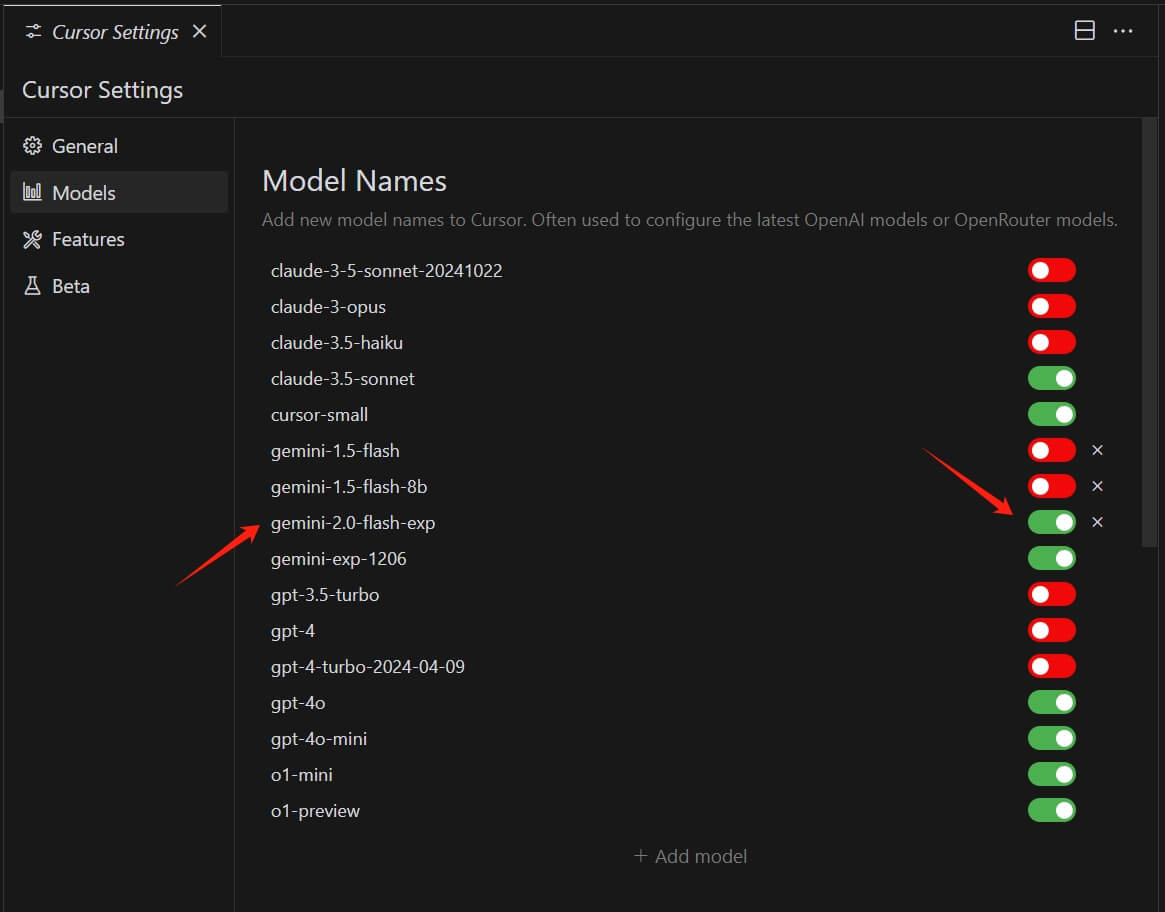Remove the gemini-1.5-flash model with X
Viewport: 1165px width, 912px height.
pyautogui.click(x=1097, y=451)
